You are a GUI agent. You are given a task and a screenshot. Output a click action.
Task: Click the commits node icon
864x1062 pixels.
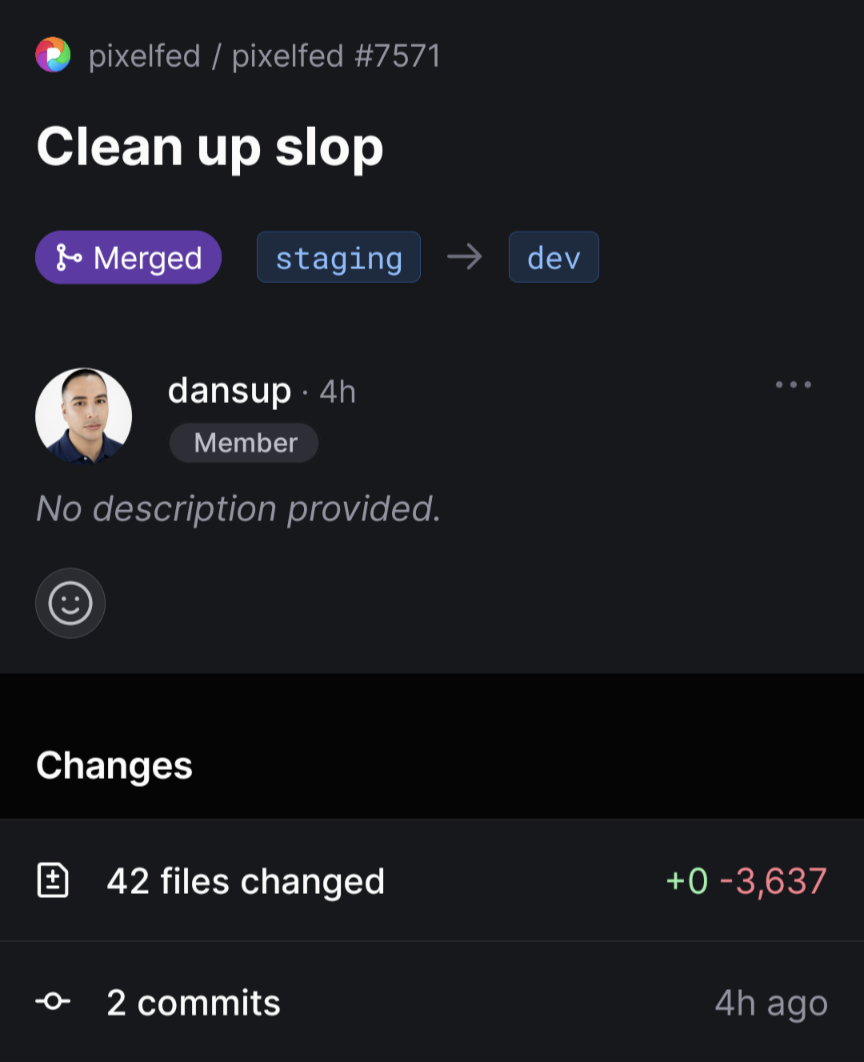coord(53,1001)
